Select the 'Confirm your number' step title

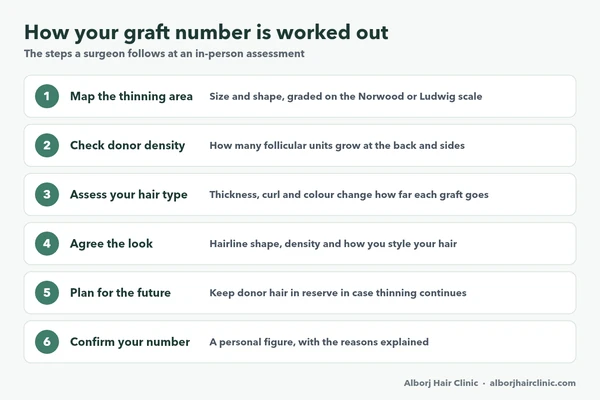pyautogui.click(x=130, y=342)
